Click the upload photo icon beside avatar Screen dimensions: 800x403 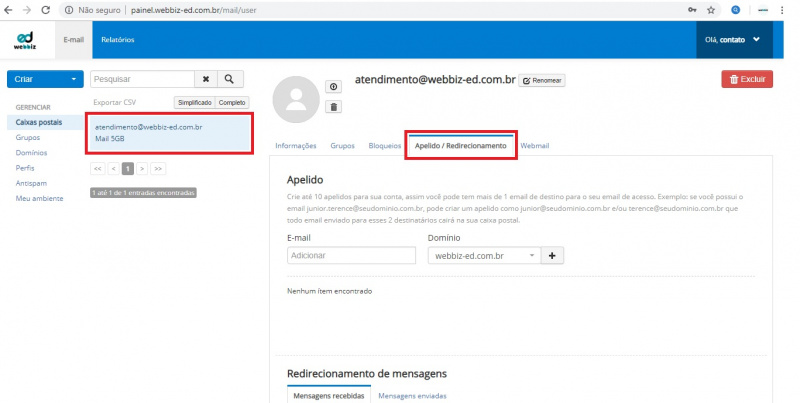coord(334,87)
